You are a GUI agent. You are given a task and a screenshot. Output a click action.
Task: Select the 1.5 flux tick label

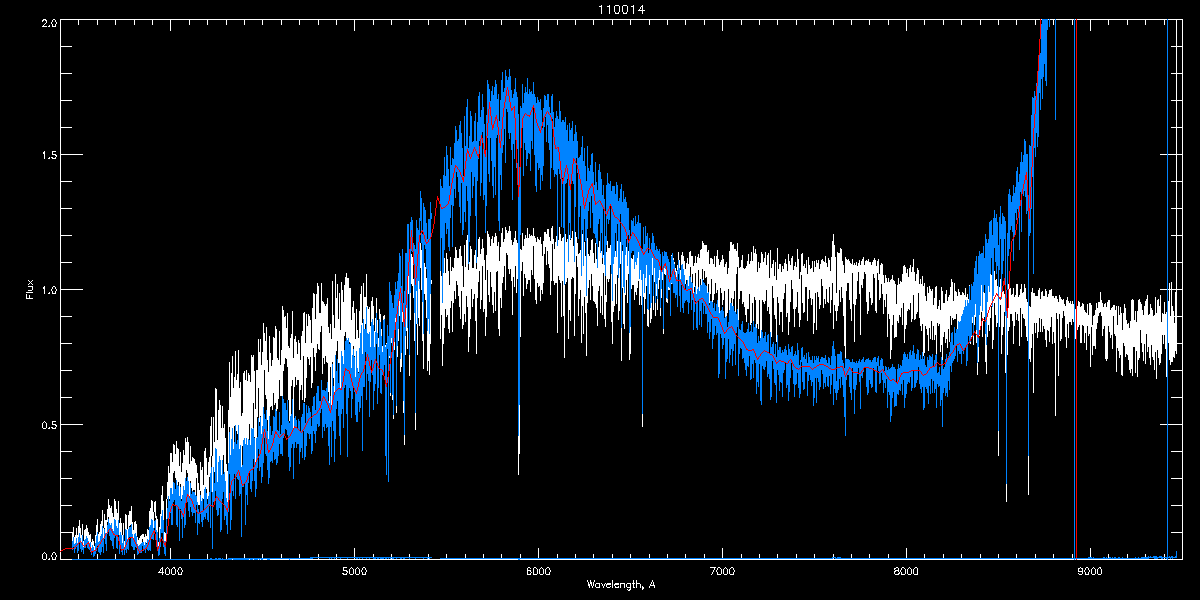pyautogui.click(x=48, y=156)
